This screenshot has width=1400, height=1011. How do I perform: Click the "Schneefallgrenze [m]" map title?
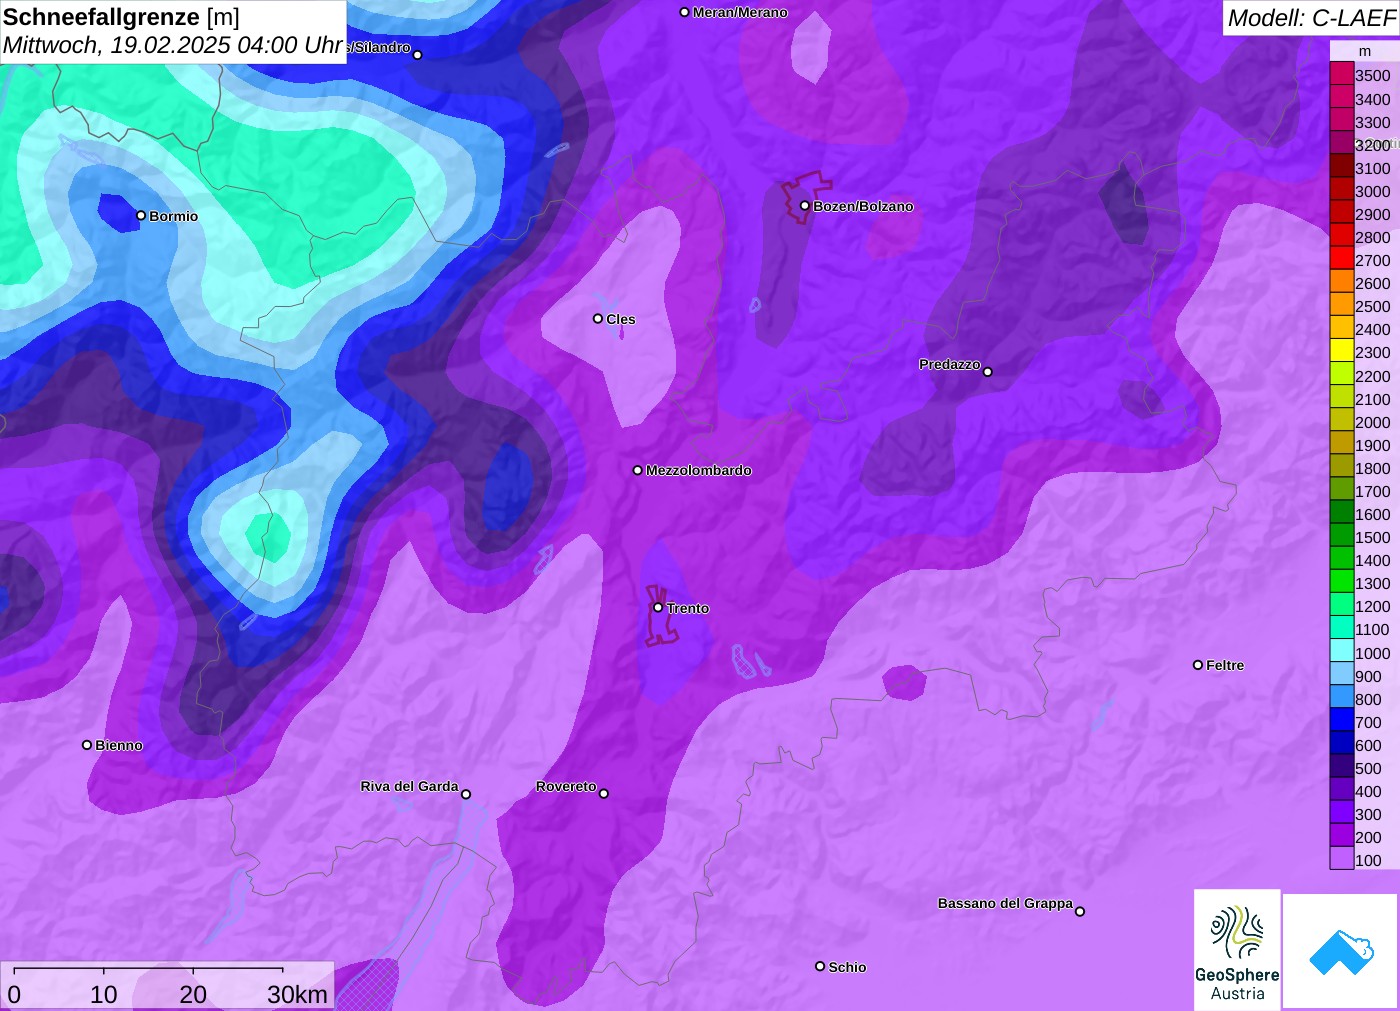(121, 17)
